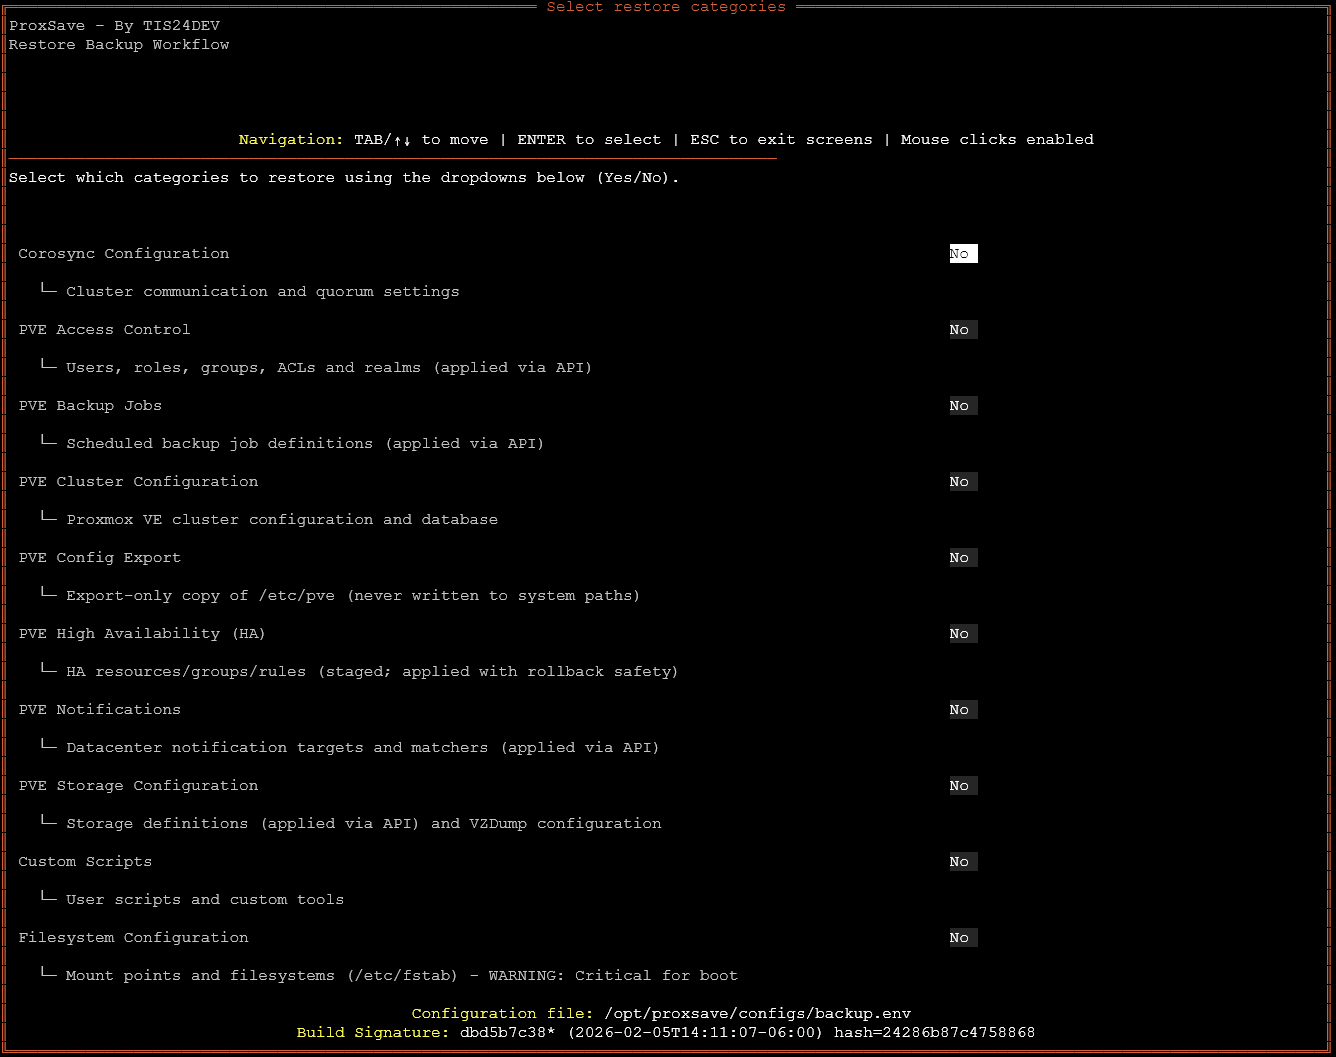Select the Corosync Configuration category label
Image resolution: width=1336 pixels, height=1057 pixels.
pyautogui.click(x=123, y=253)
